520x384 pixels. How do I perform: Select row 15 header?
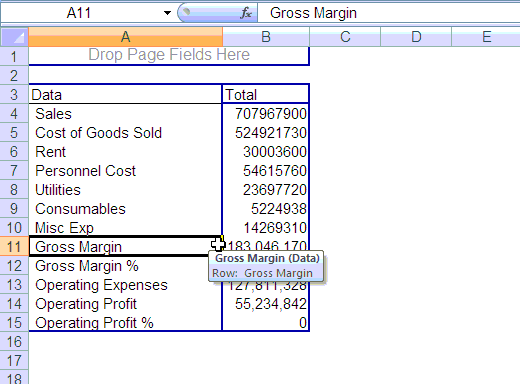[x=14, y=322]
